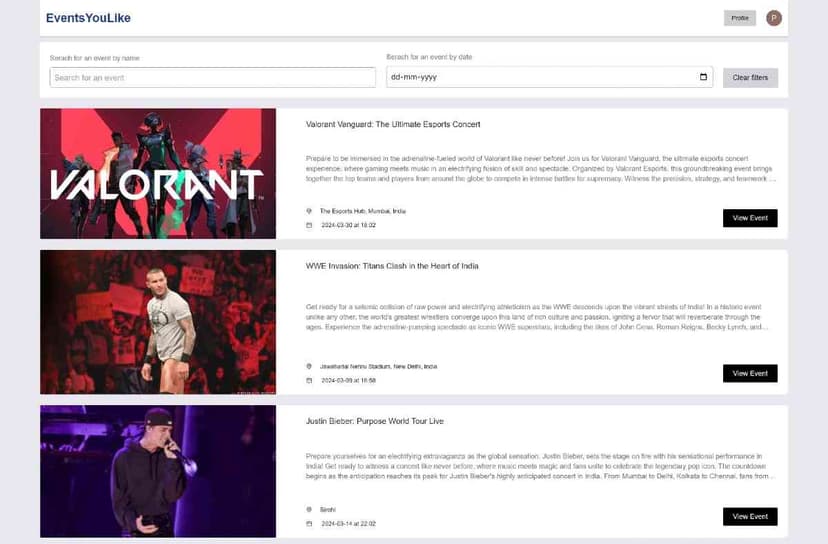View Event for Justin Bieber Purpose Tour
This screenshot has height=544, width=828.
749,516
